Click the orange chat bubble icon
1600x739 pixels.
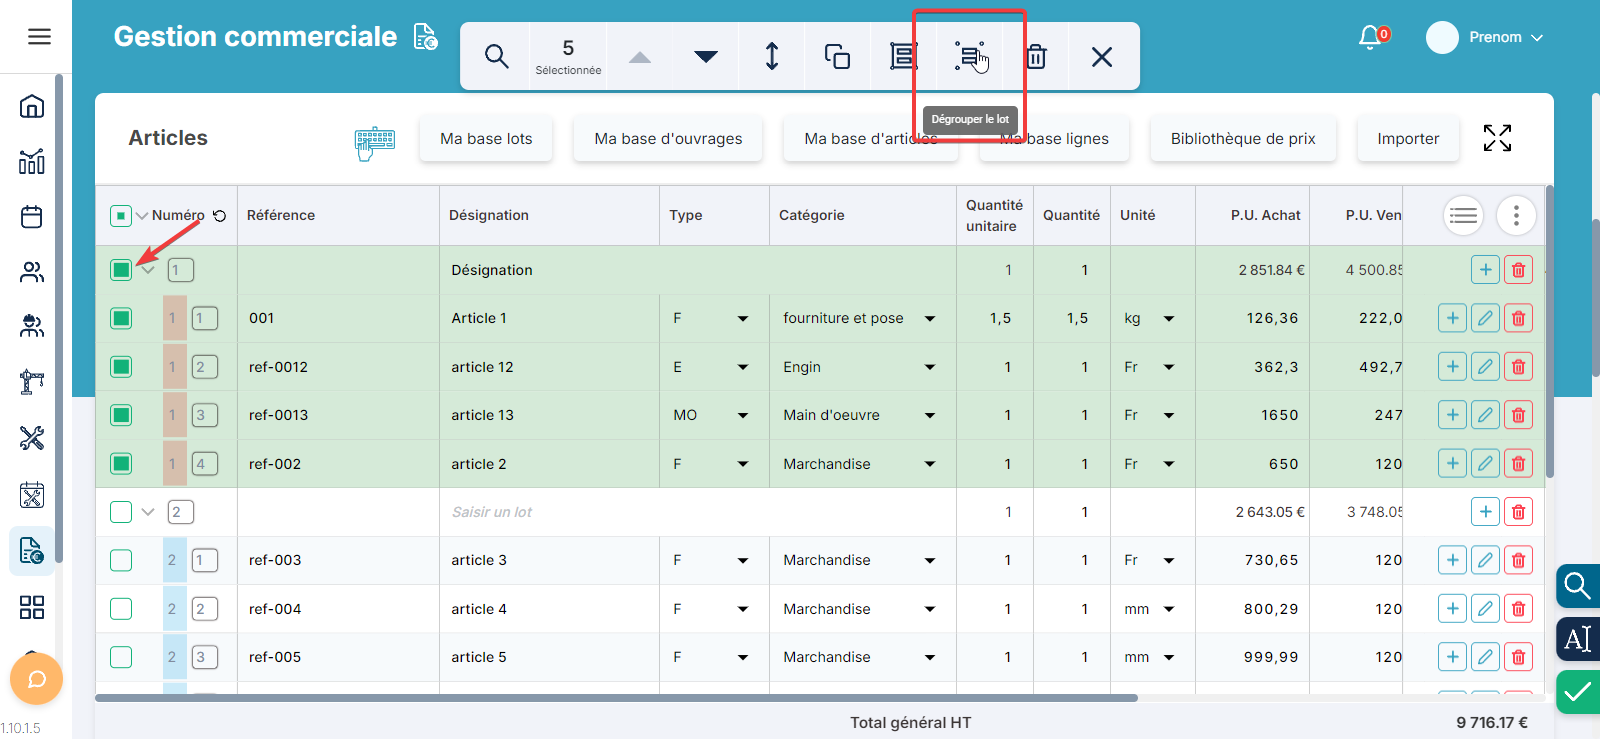click(36, 680)
